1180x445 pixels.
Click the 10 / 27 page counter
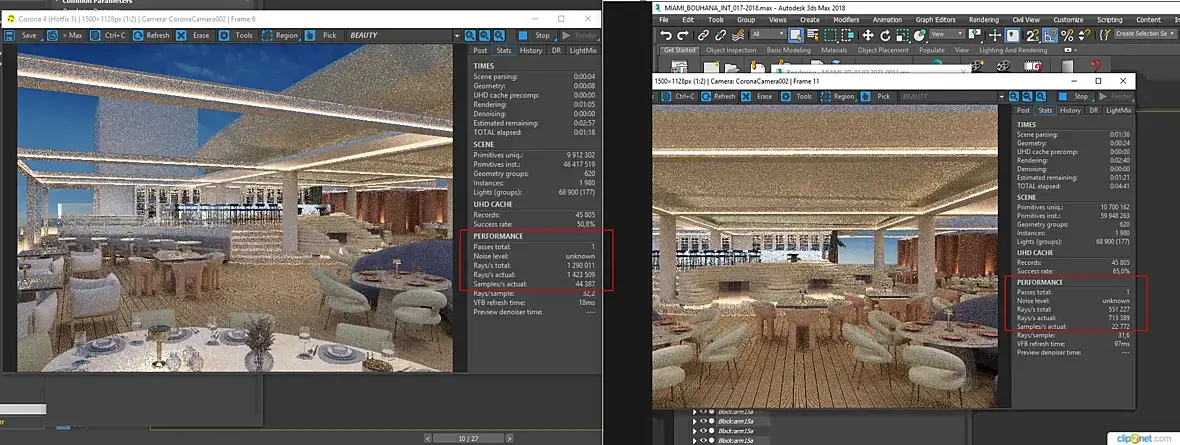[468, 438]
